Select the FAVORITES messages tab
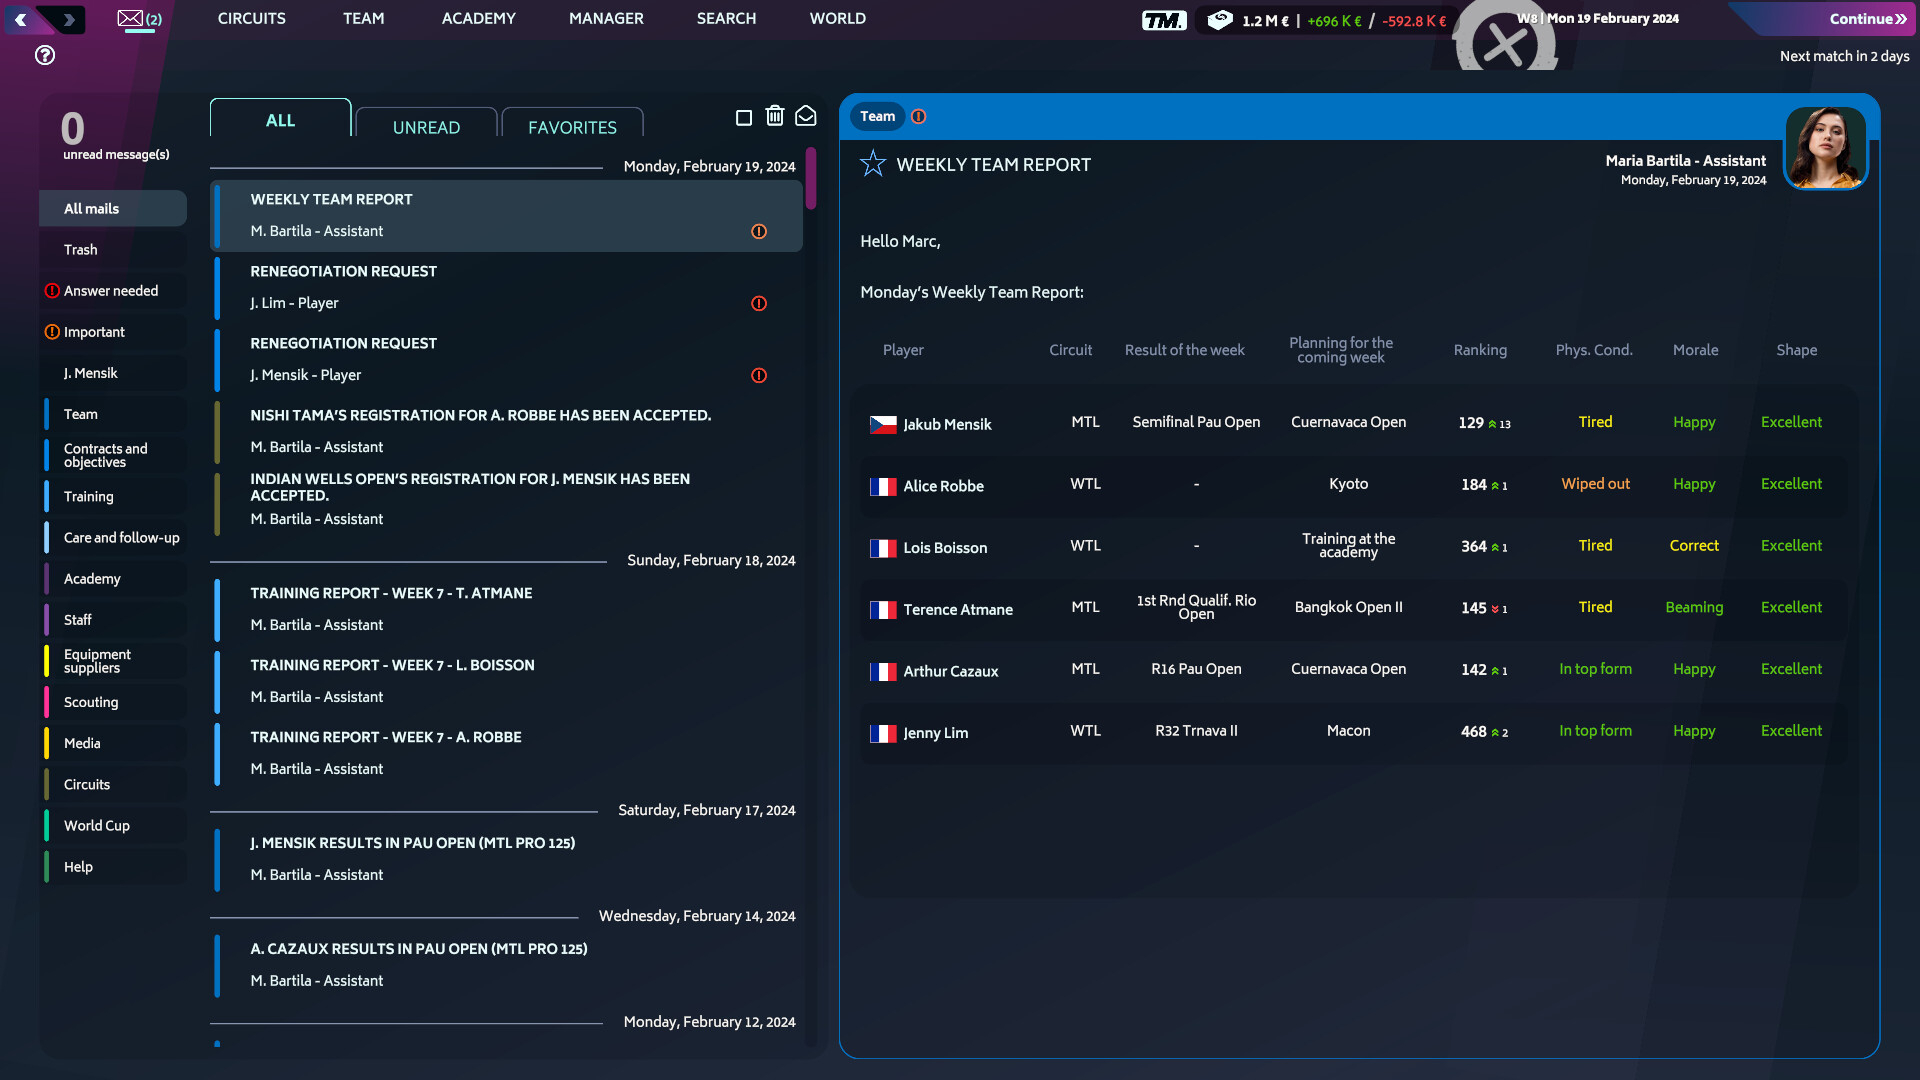 coord(572,128)
